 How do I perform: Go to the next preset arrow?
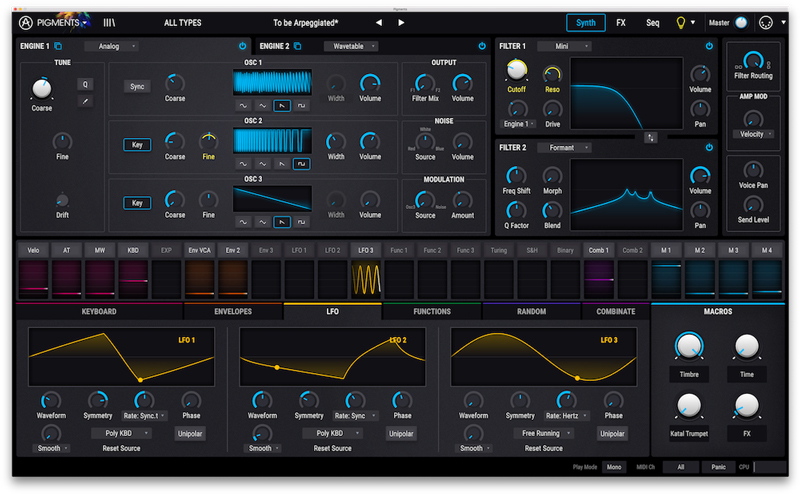coord(401,22)
